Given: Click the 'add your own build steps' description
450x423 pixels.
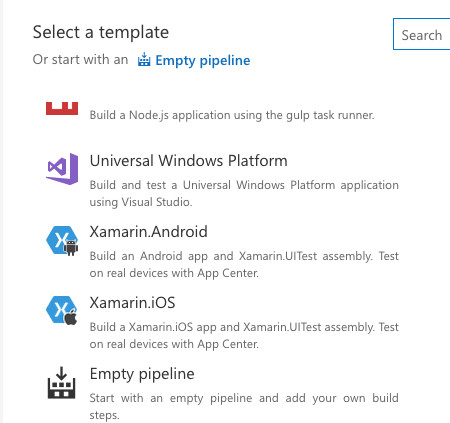Looking at the screenshot, I should [x=244, y=406].
